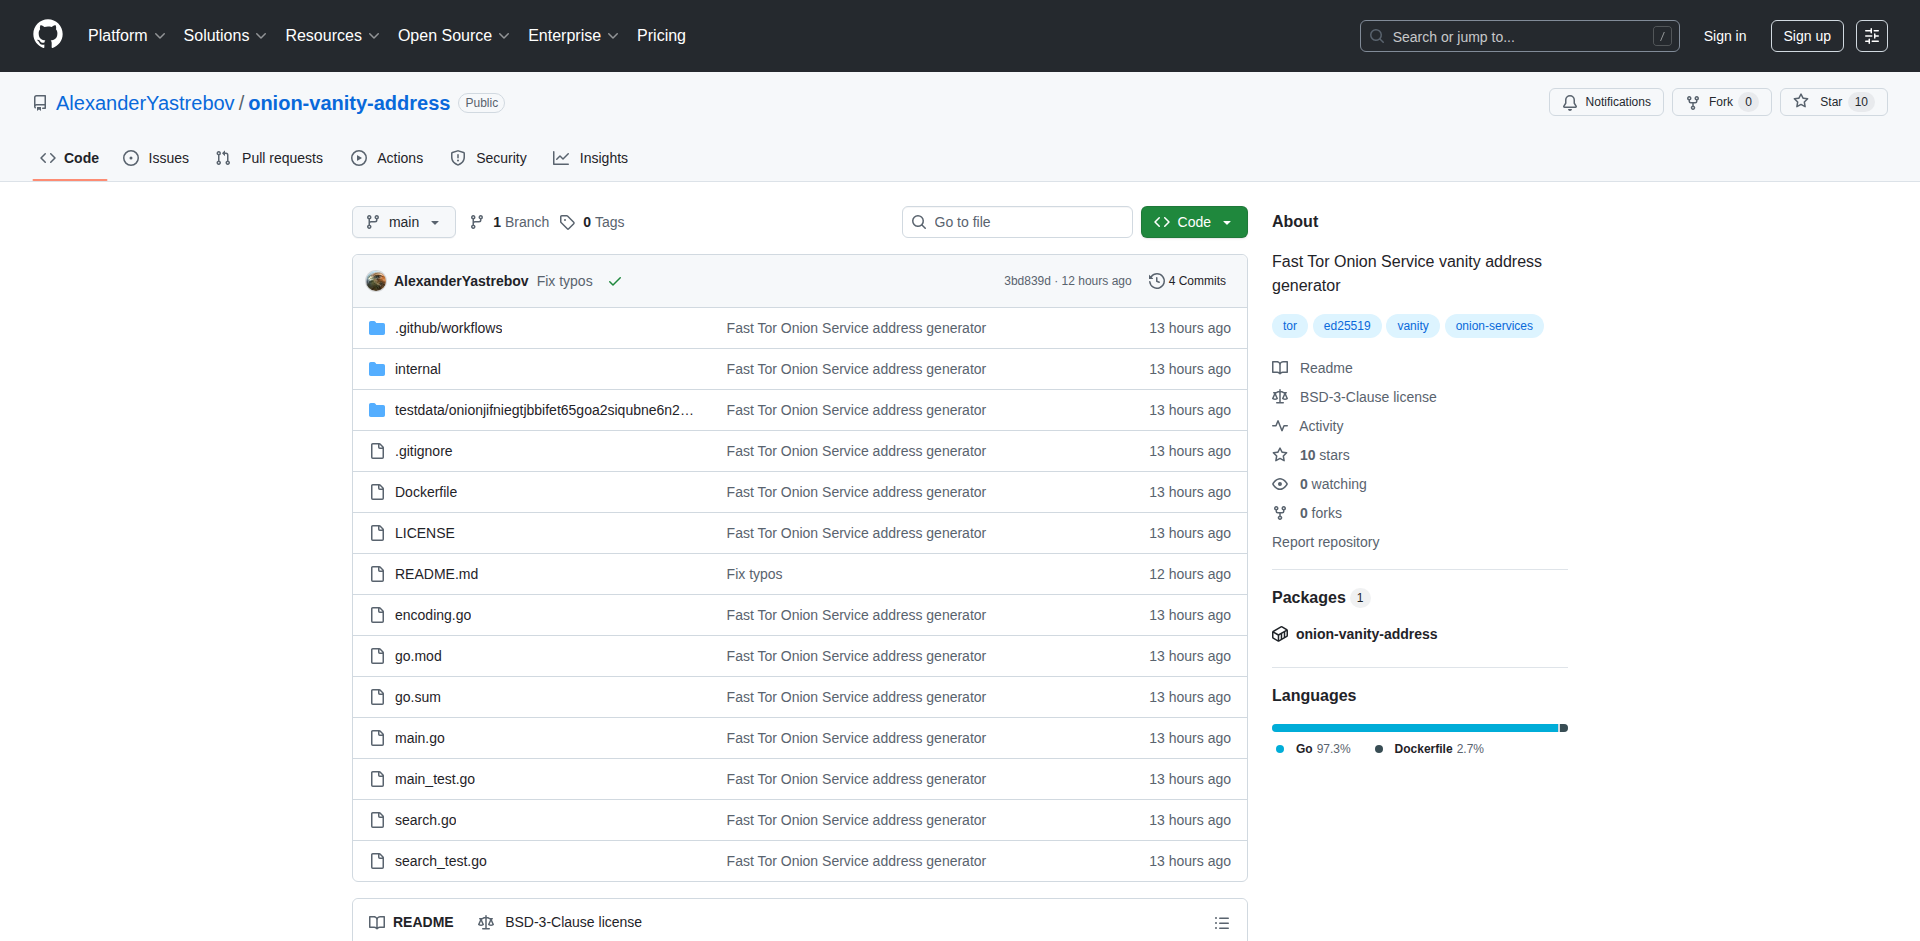Image resolution: width=1920 pixels, height=941 pixels.
Task: Click the tag icon next to 0 Tags
Action: point(567,222)
